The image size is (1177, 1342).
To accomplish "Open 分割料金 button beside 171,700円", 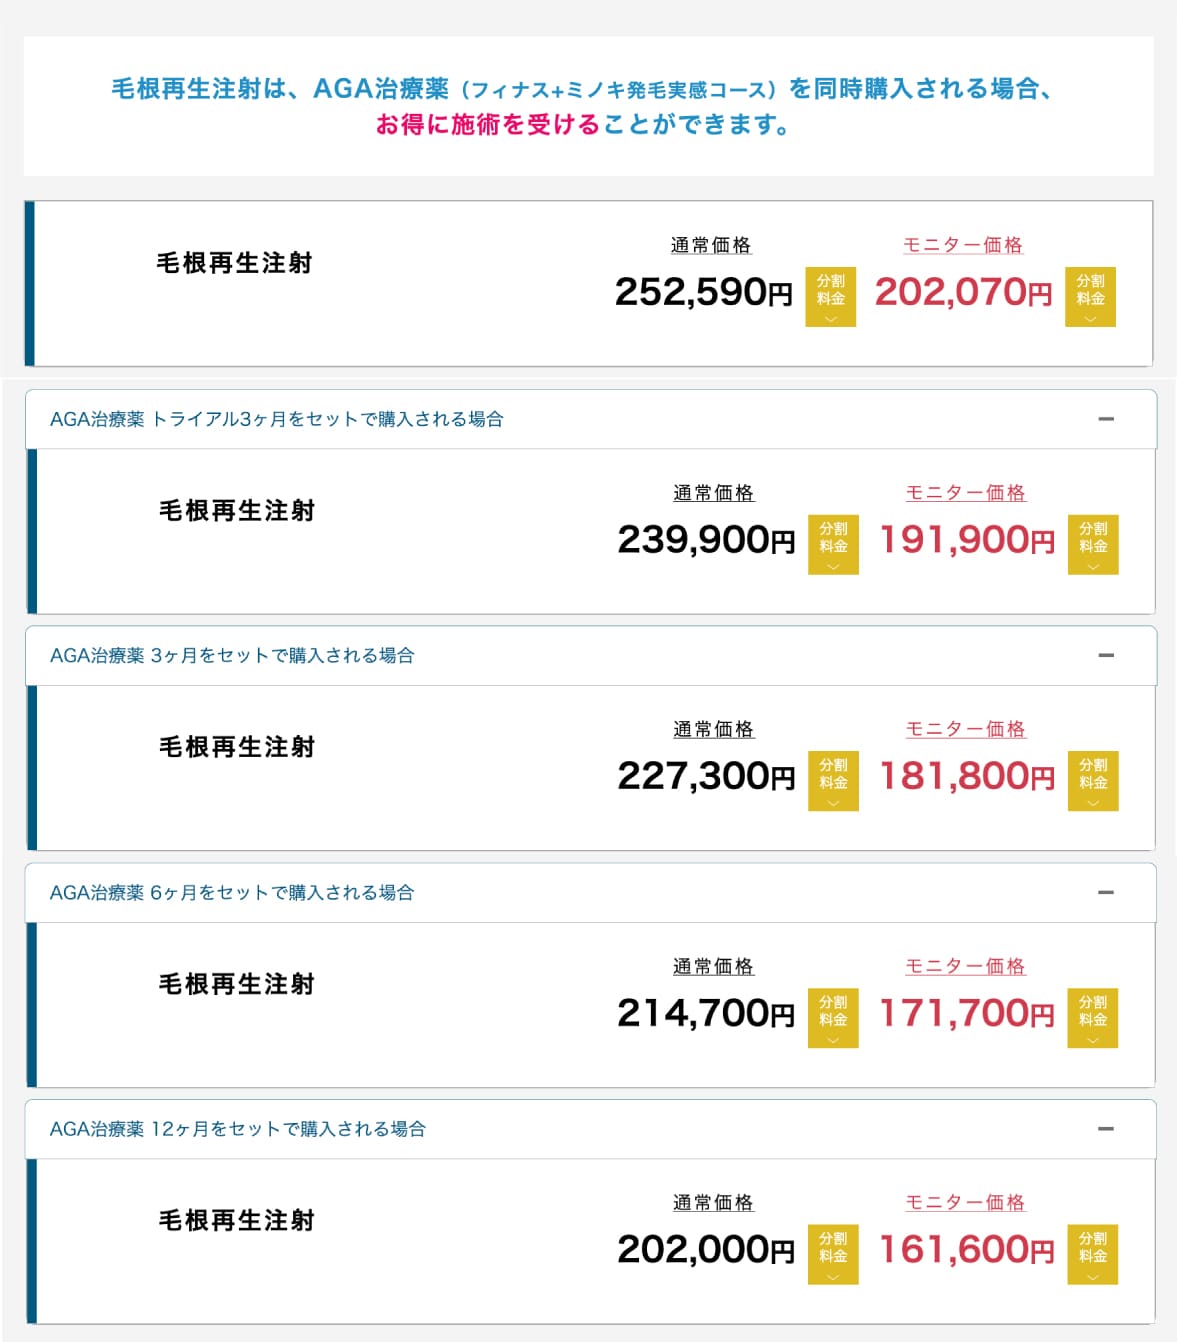I will [x=1093, y=1018].
